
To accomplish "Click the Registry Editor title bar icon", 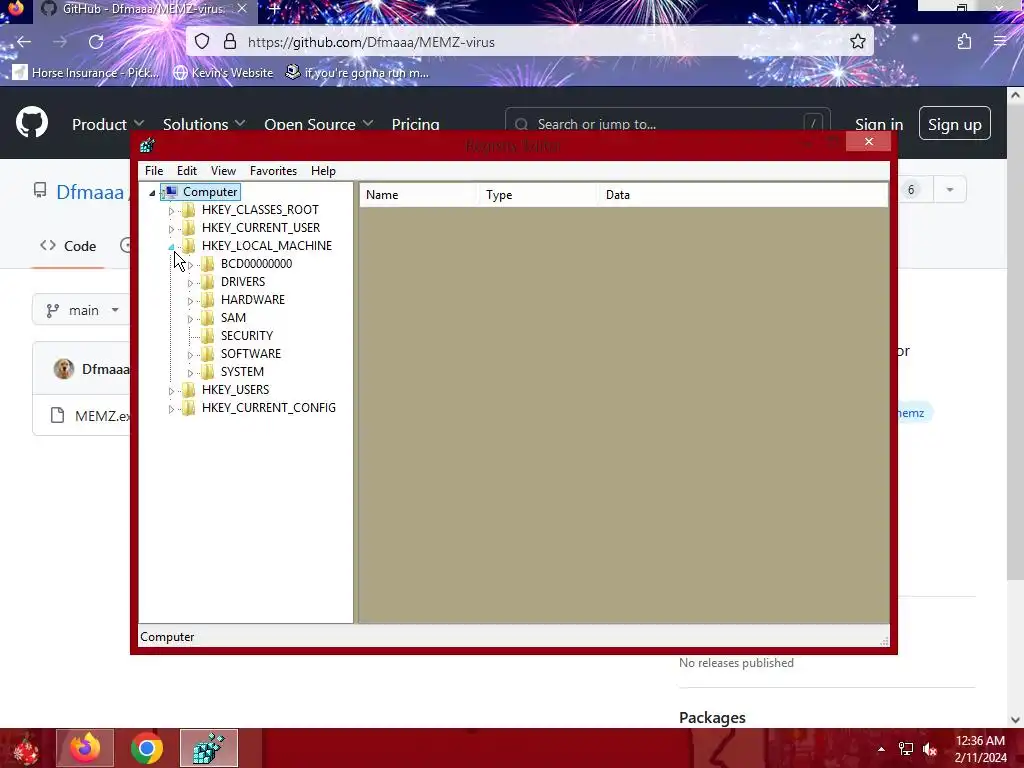I will (x=147, y=145).
